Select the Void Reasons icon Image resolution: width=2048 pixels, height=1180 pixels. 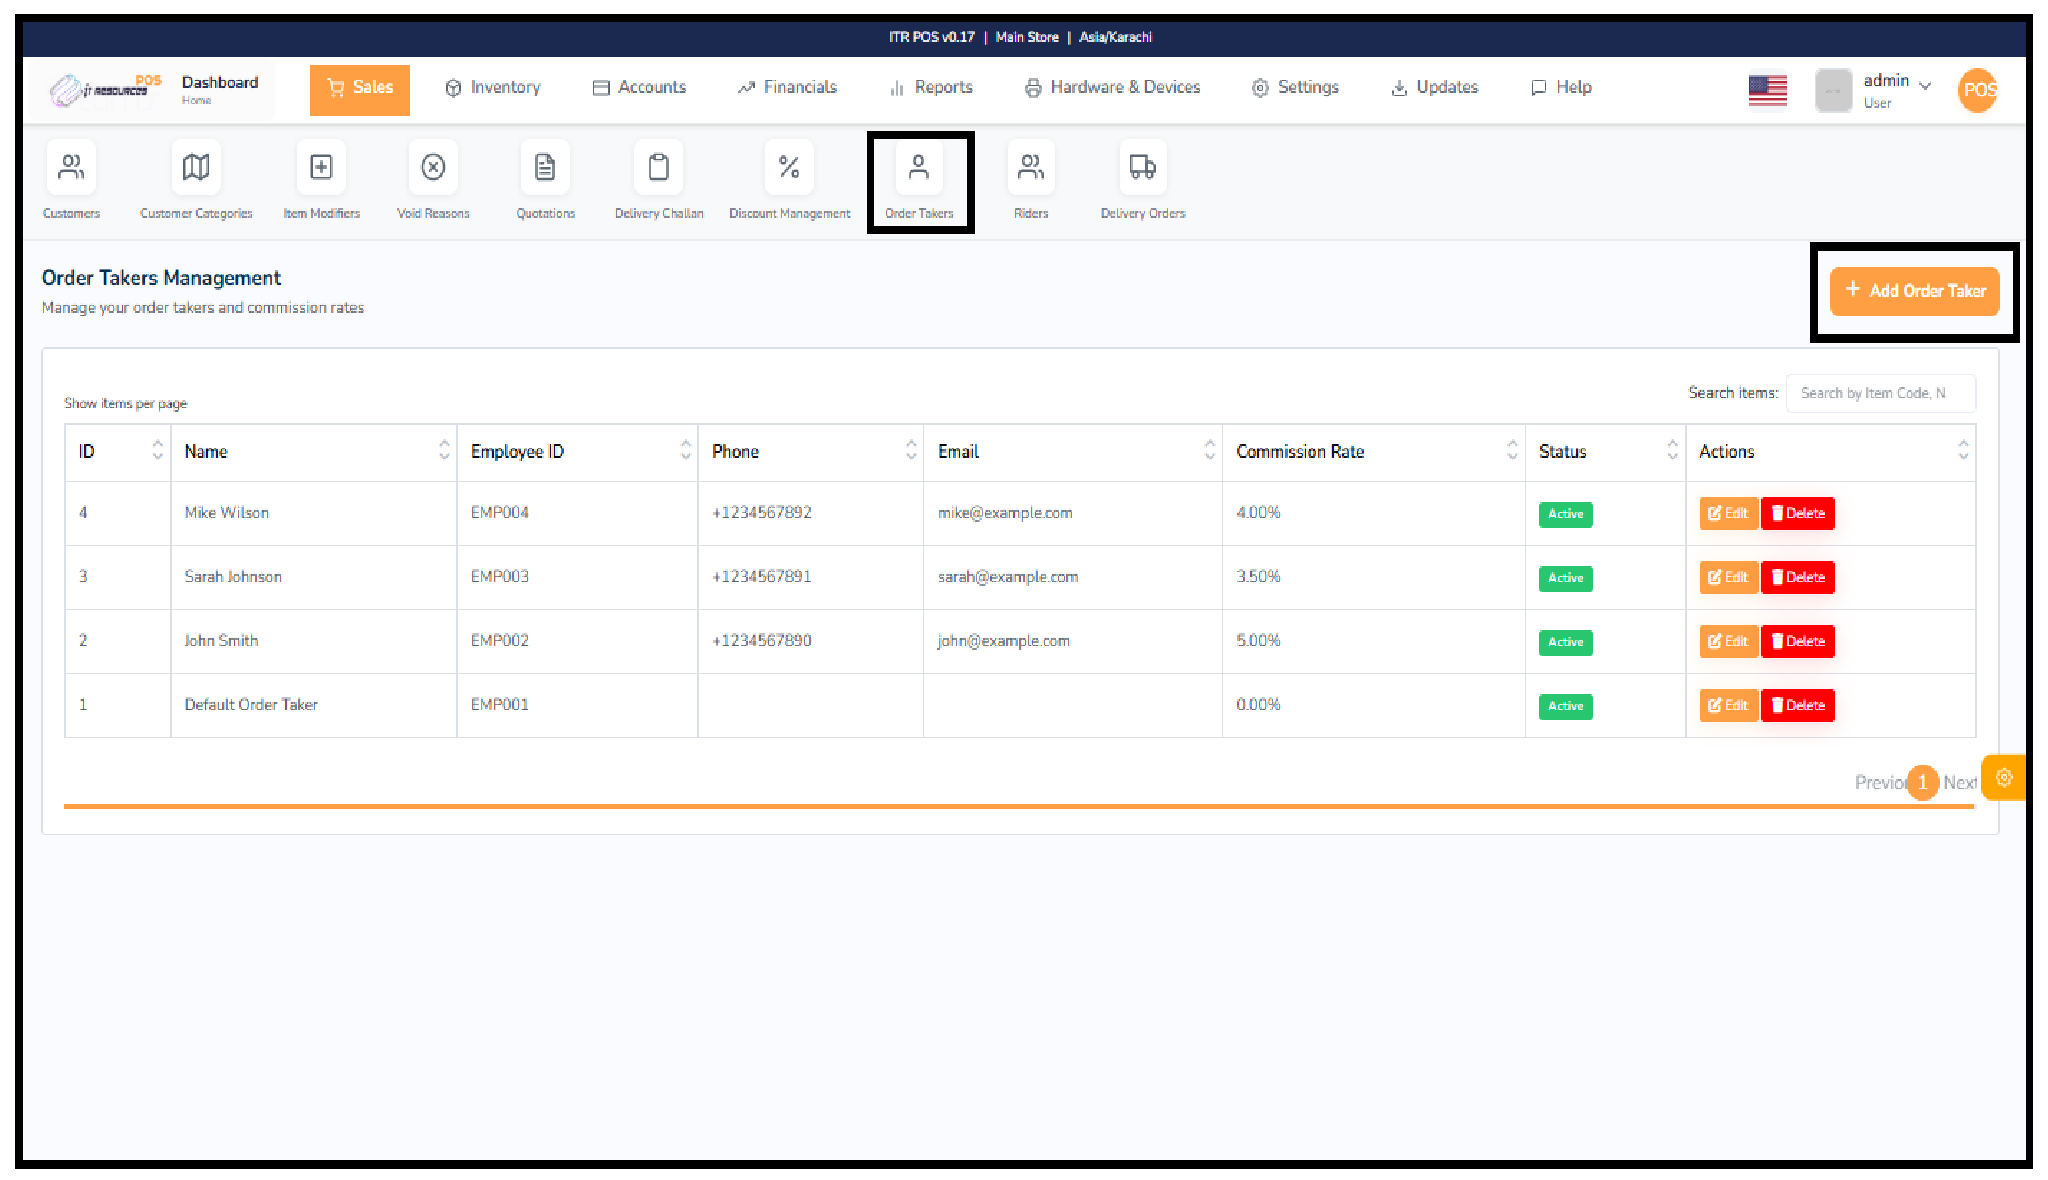pos(432,180)
